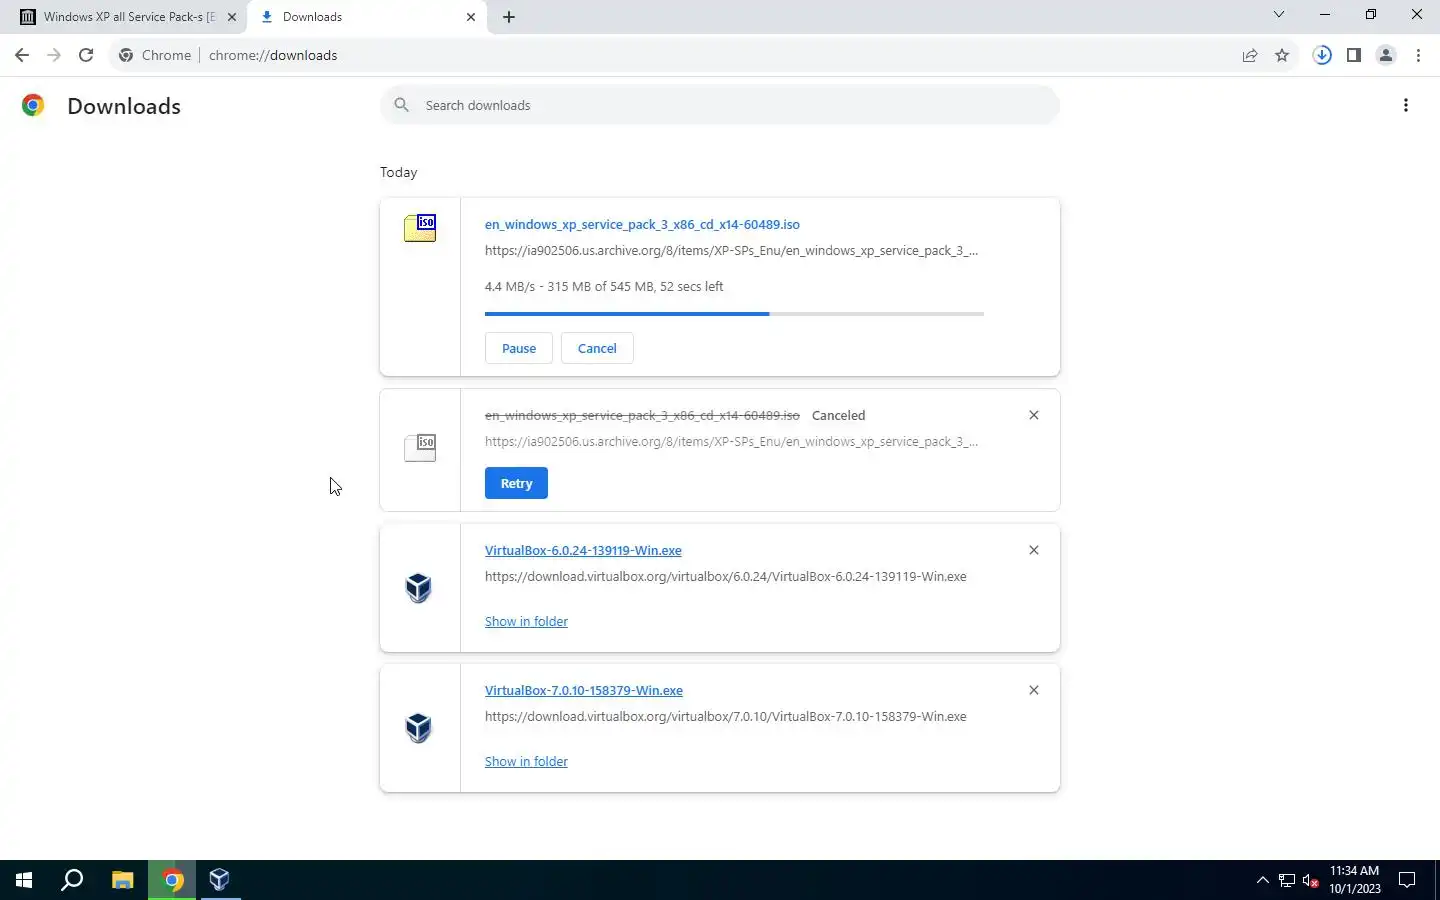The width and height of the screenshot is (1440, 900).
Task: Cancel the ISO download in progress
Action: (x=597, y=348)
